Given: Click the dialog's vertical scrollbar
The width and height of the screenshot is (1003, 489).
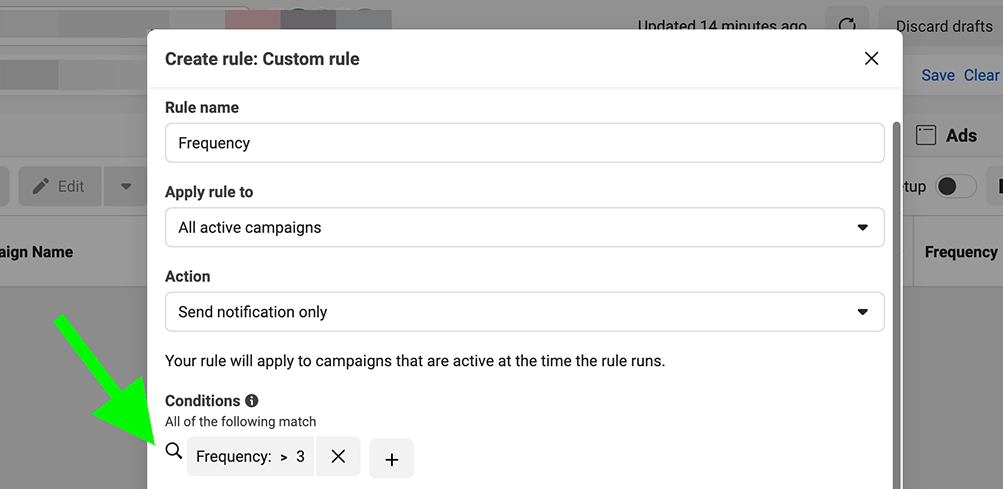Looking at the screenshot, I should coord(897,300).
